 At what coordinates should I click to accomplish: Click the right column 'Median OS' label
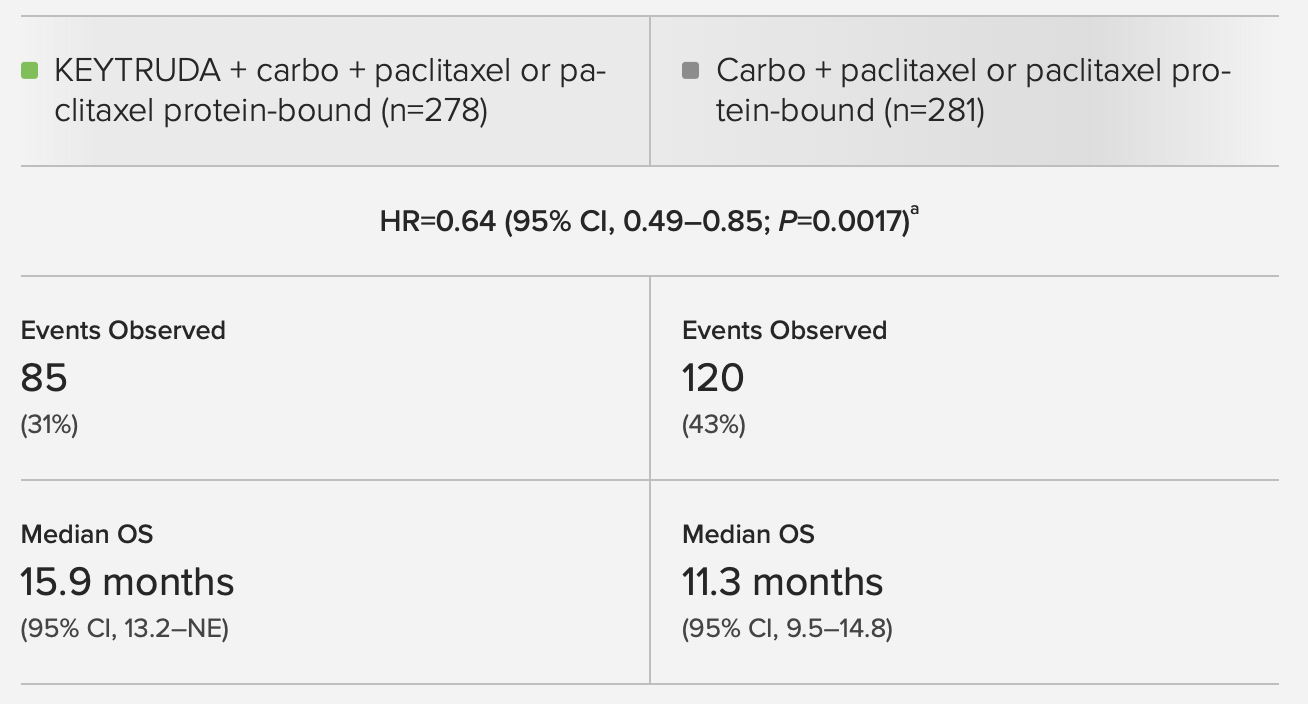coord(748,534)
